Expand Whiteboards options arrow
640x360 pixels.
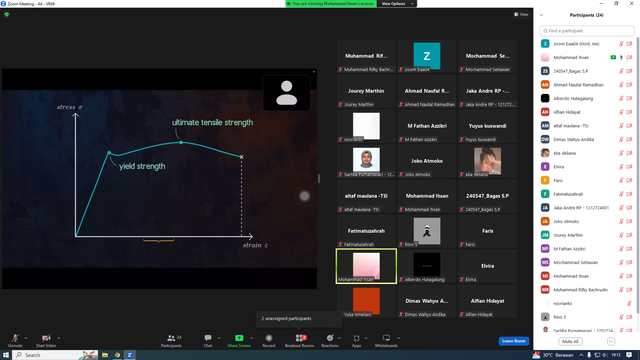click(398, 338)
